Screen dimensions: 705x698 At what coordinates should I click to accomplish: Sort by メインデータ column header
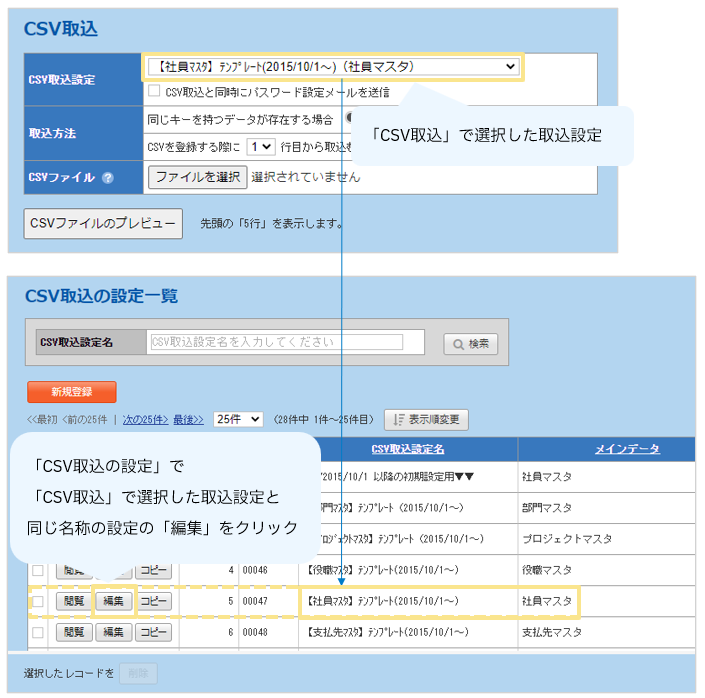point(627,449)
